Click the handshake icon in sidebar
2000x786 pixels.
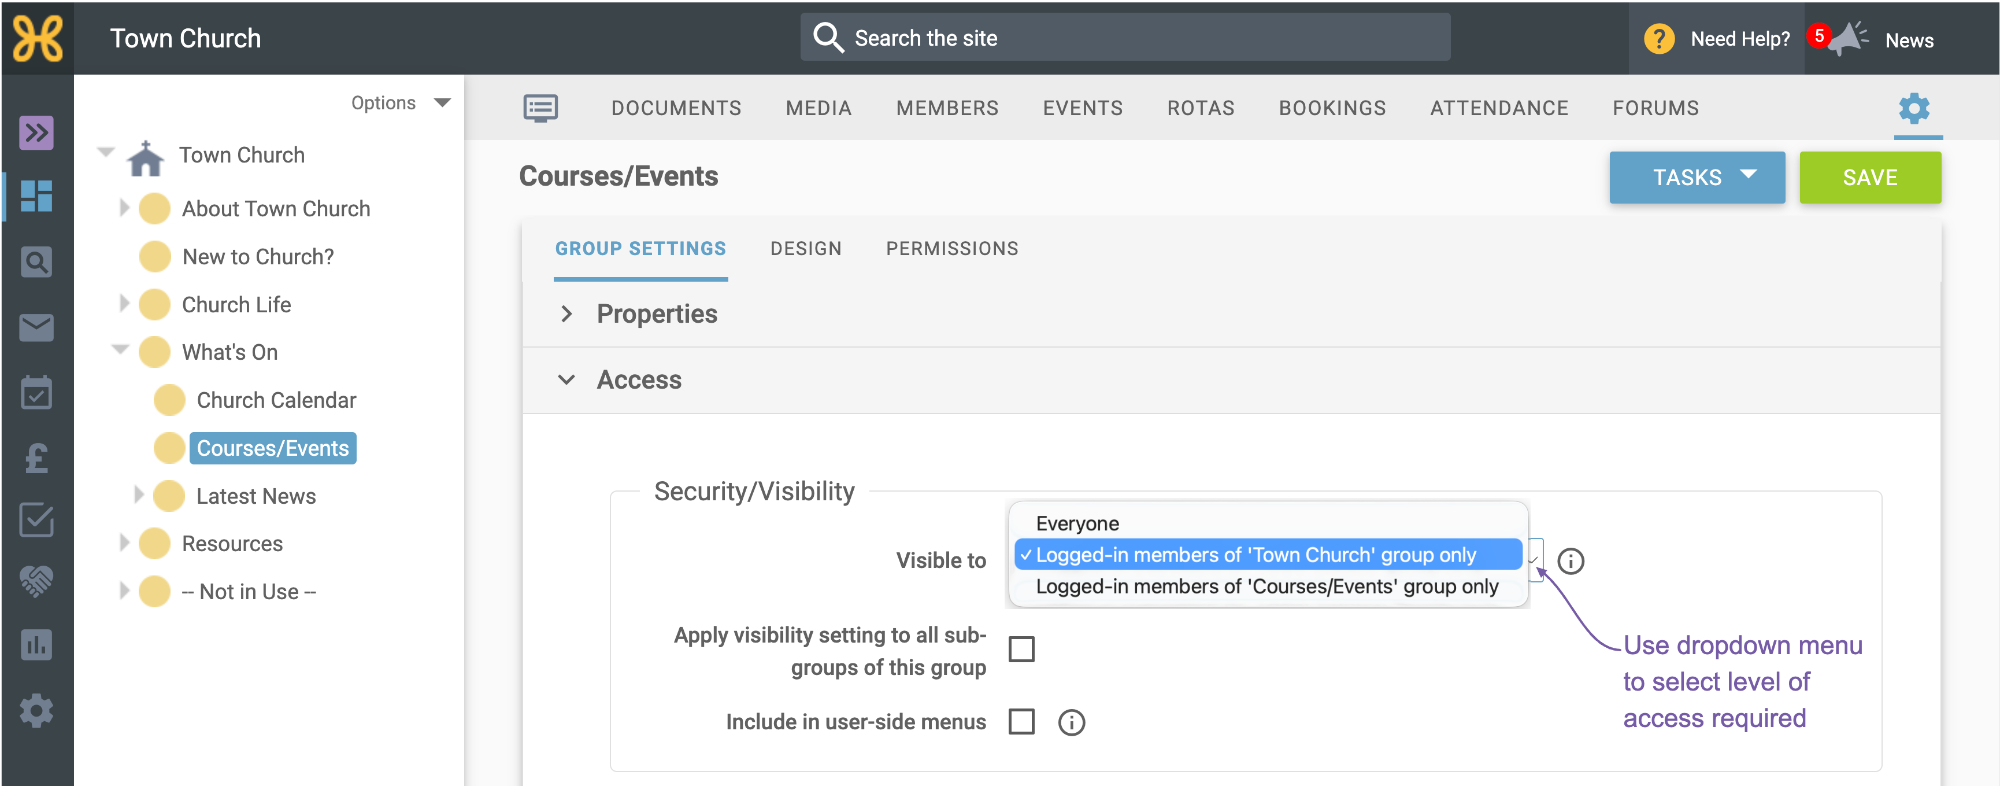pos(37,580)
